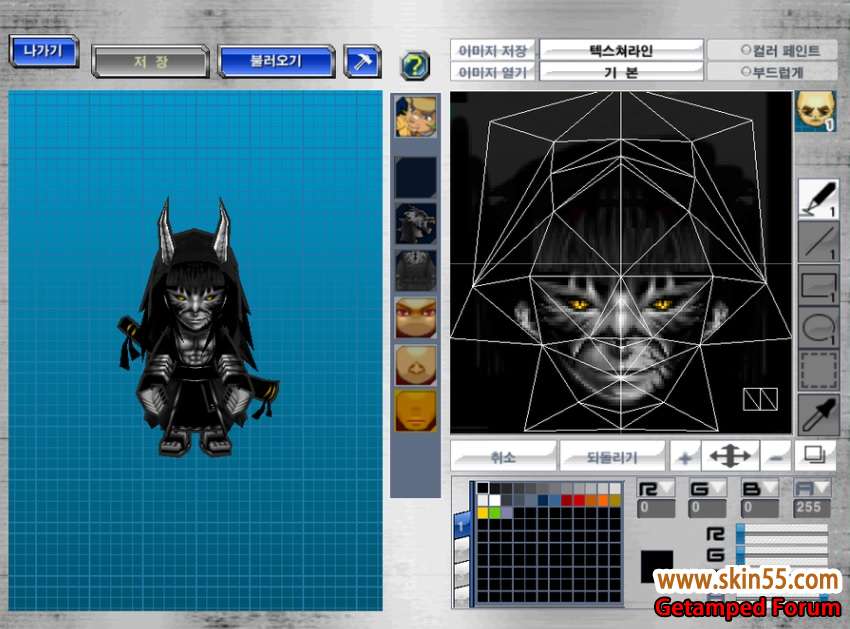Click the 이미지 열기 button
This screenshot has height=629, width=850.
pyautogui.click(x=493, y=72)
